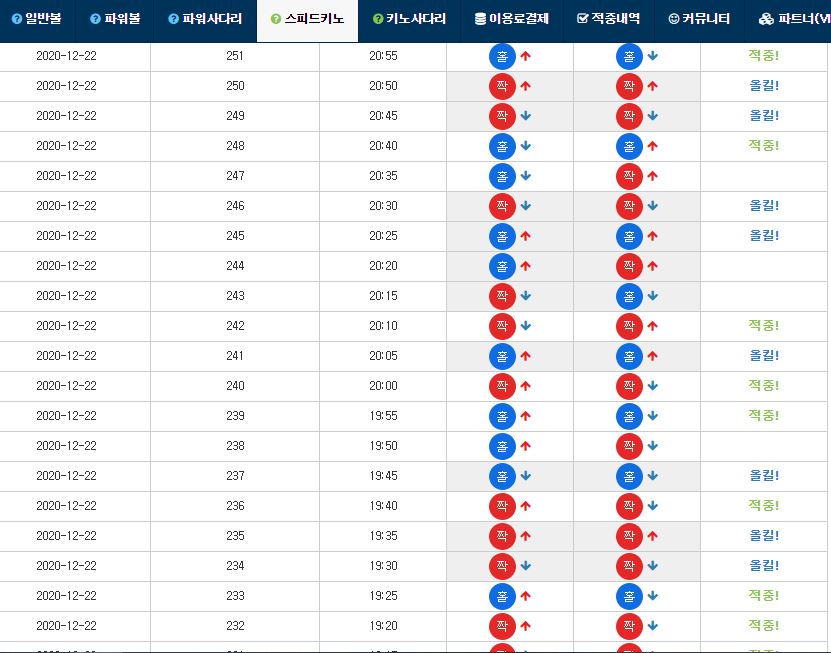Viewport: 831px width, 653px height.
Task: Click the 올킬! result in round 241 row
Action: click(764, 355)
